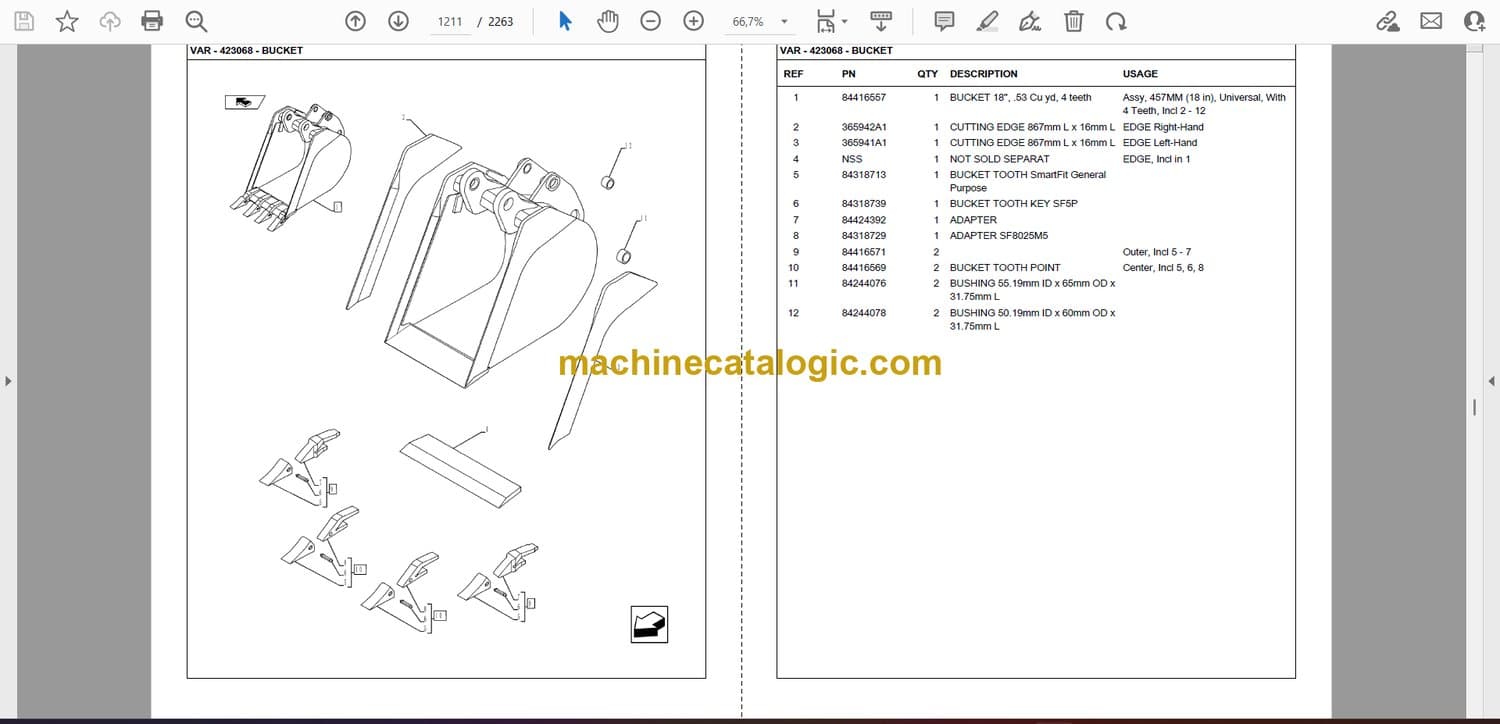Click part number 84416571
The image size is (1500, 724).
864,252
